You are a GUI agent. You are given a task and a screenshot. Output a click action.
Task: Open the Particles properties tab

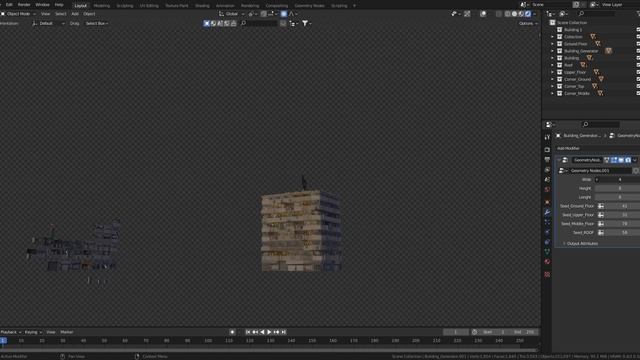click(547, 222)
